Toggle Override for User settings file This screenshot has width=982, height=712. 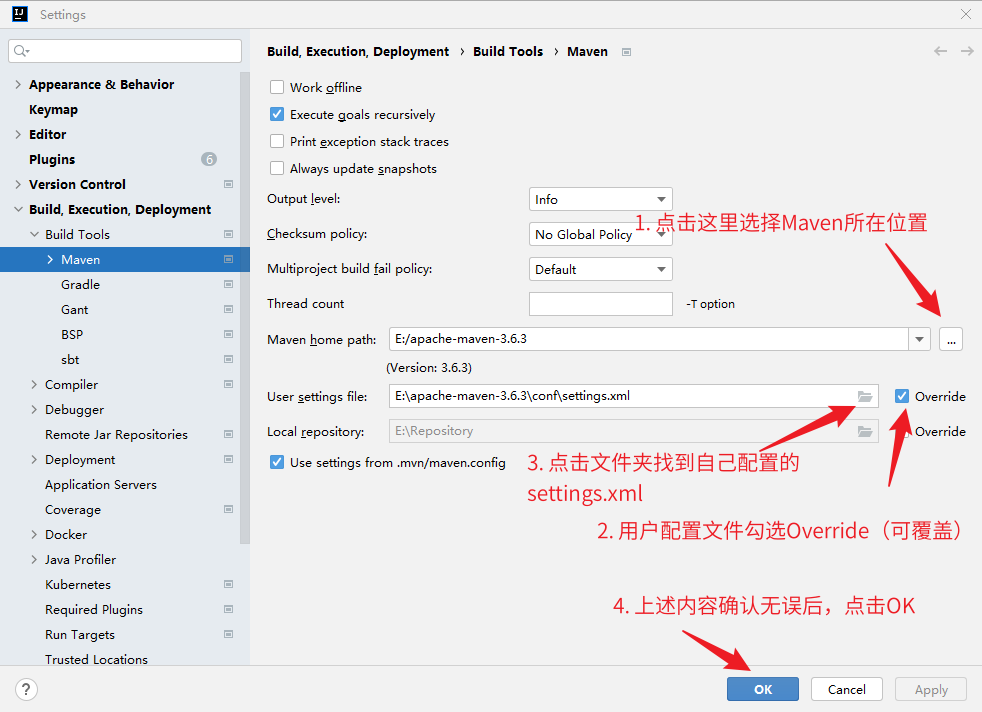pos(902,396)
